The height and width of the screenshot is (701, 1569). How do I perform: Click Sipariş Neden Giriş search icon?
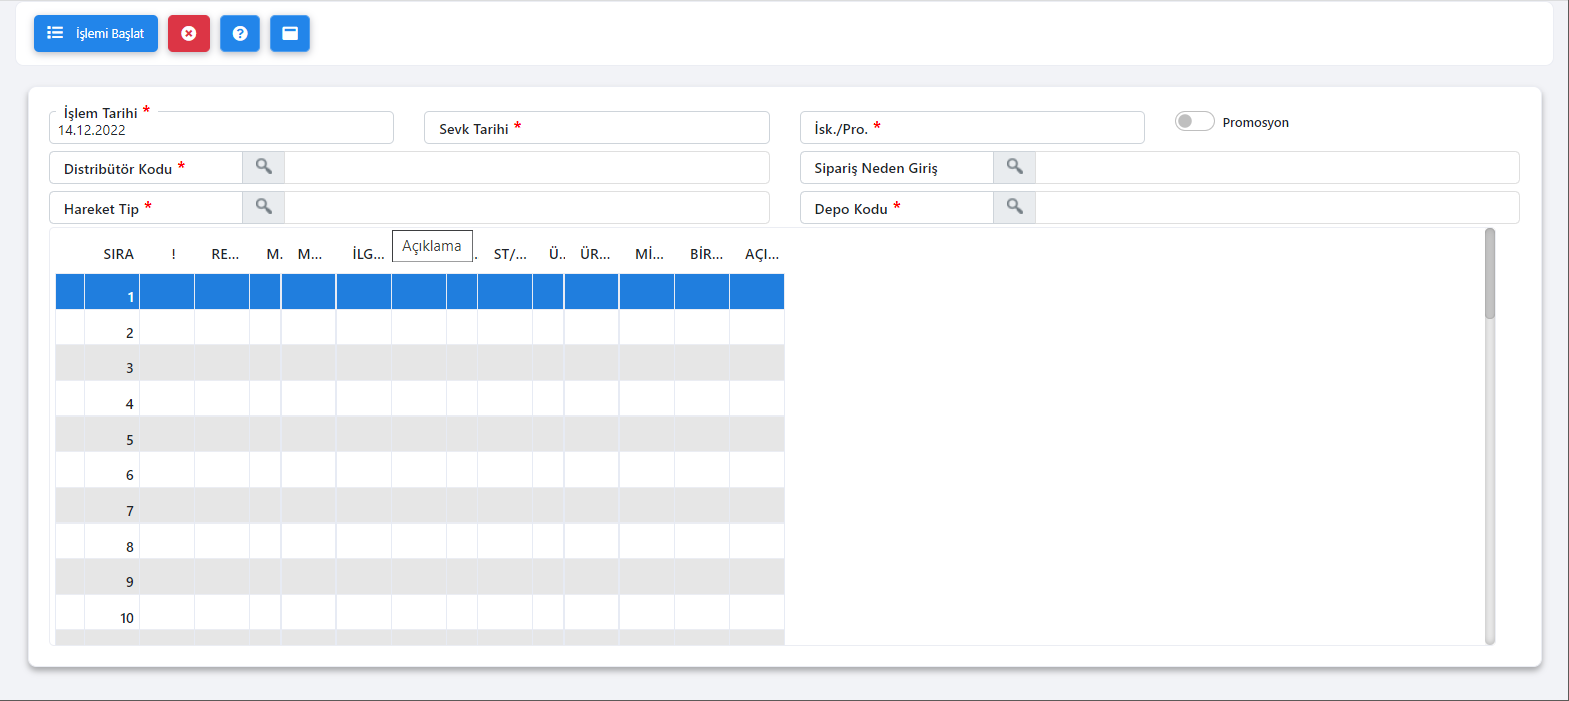pyautogui.click(x=1014, y=167)
